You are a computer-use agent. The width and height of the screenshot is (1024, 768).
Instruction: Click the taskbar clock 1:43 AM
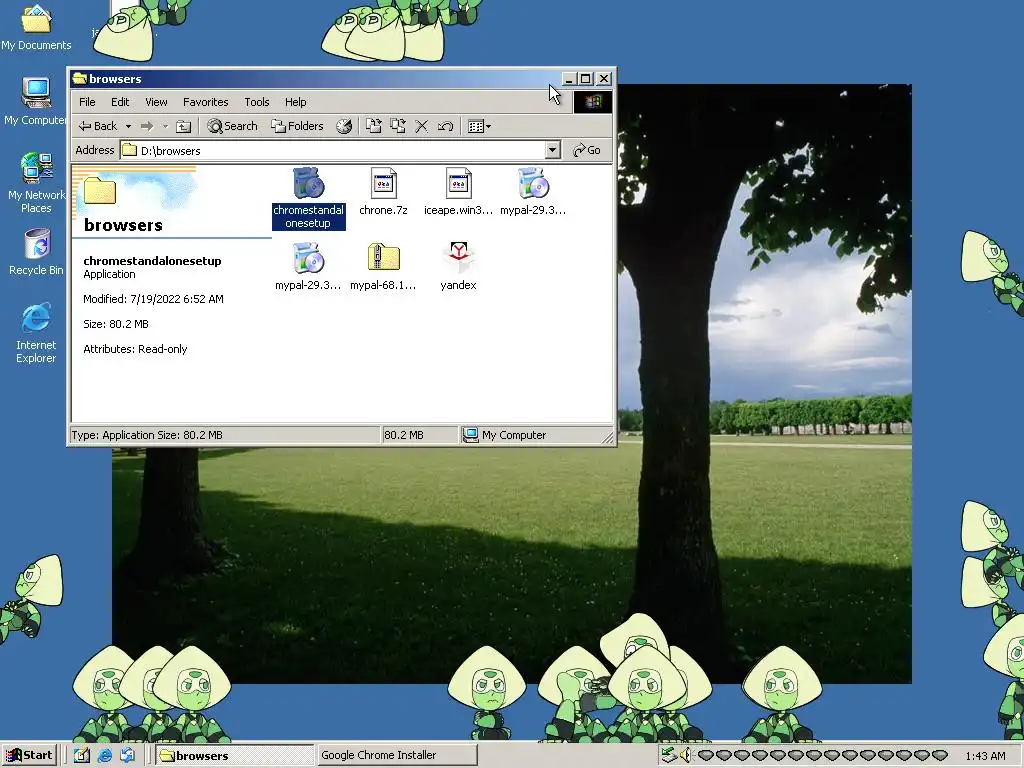click(985, 756)
